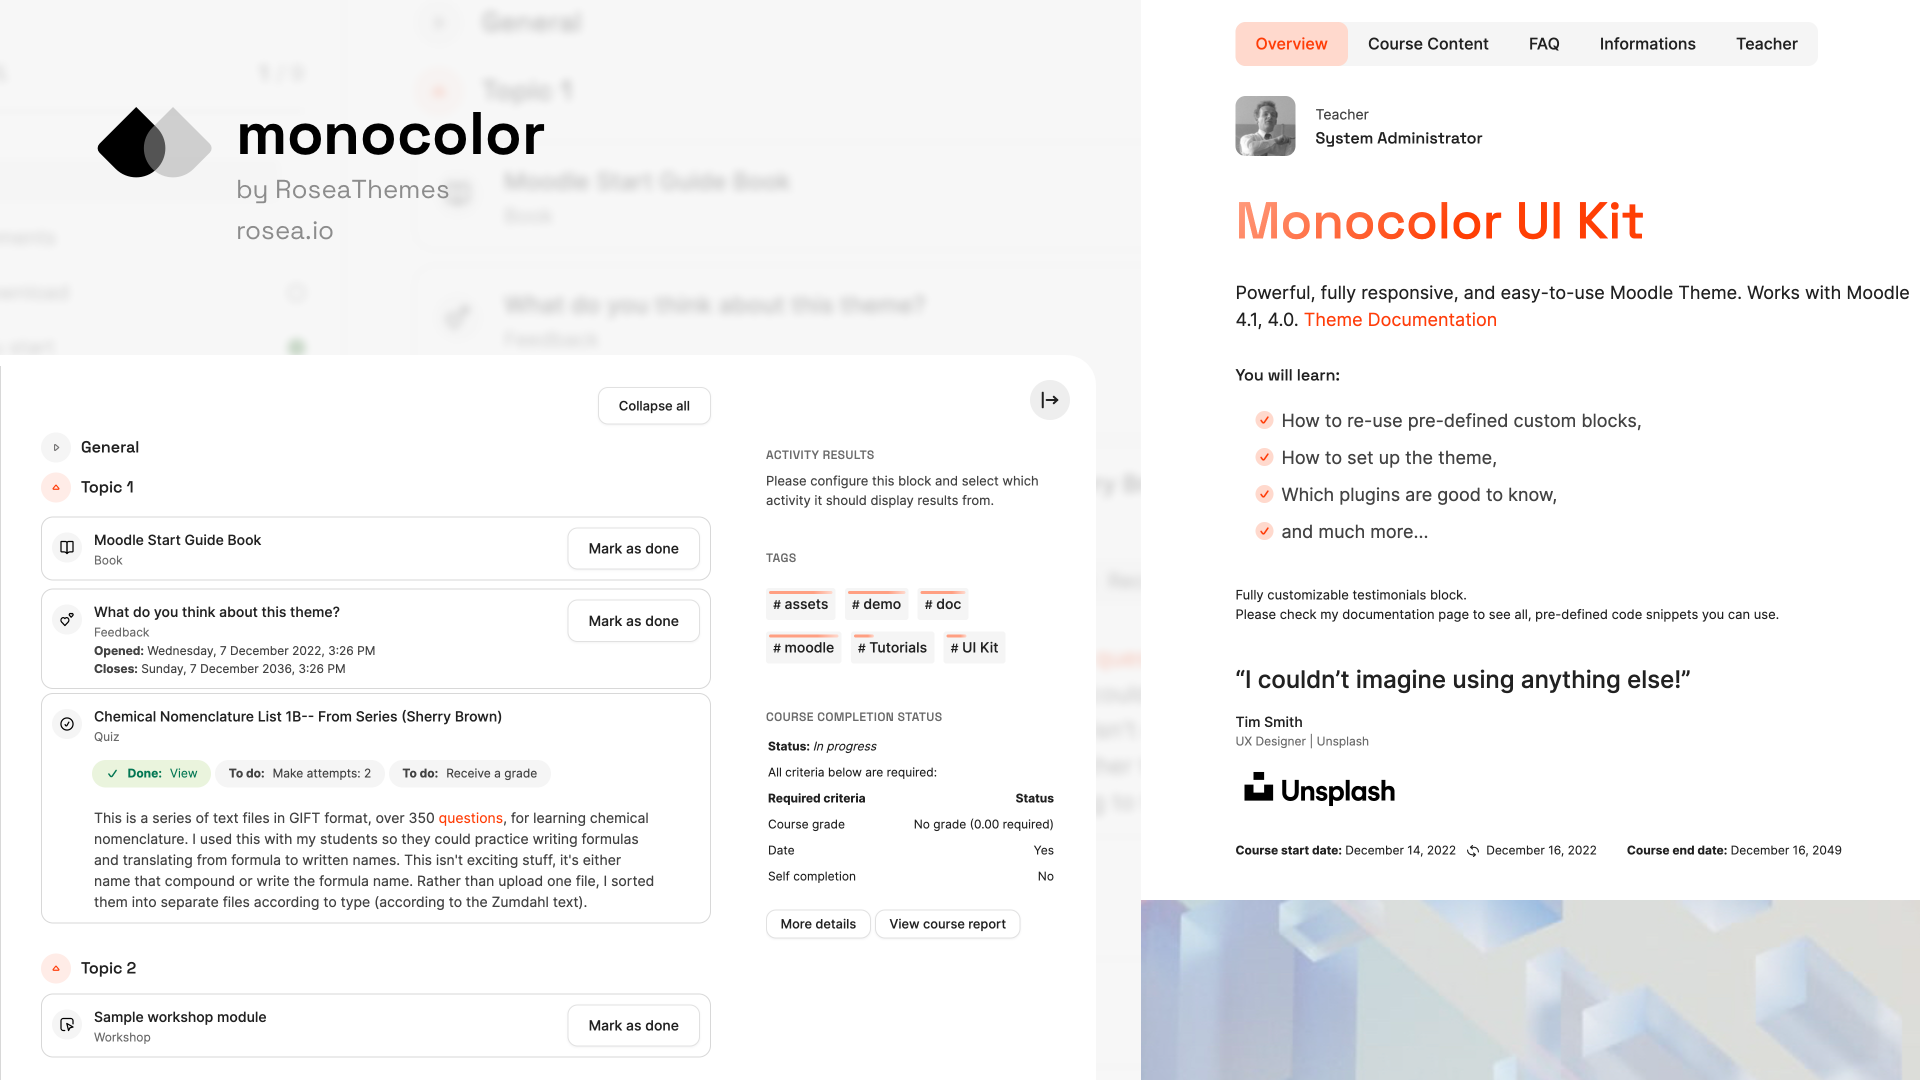Click the expand arrow icon next to General section

55,447
